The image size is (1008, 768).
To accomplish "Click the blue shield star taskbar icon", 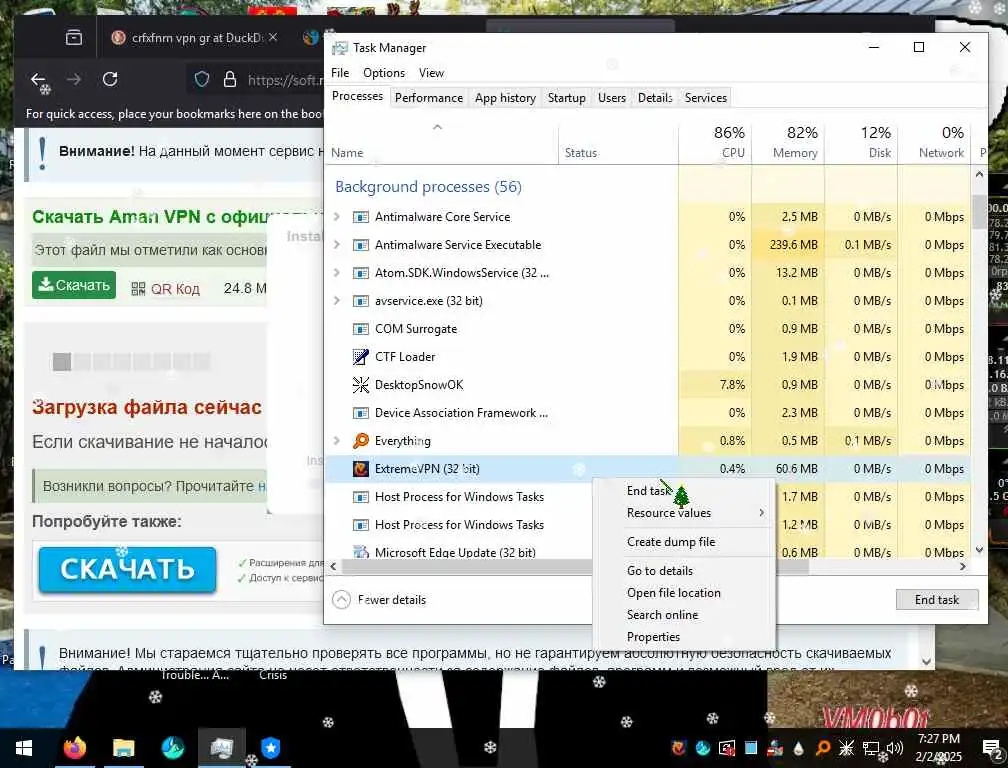I will [x=271, y=748].
